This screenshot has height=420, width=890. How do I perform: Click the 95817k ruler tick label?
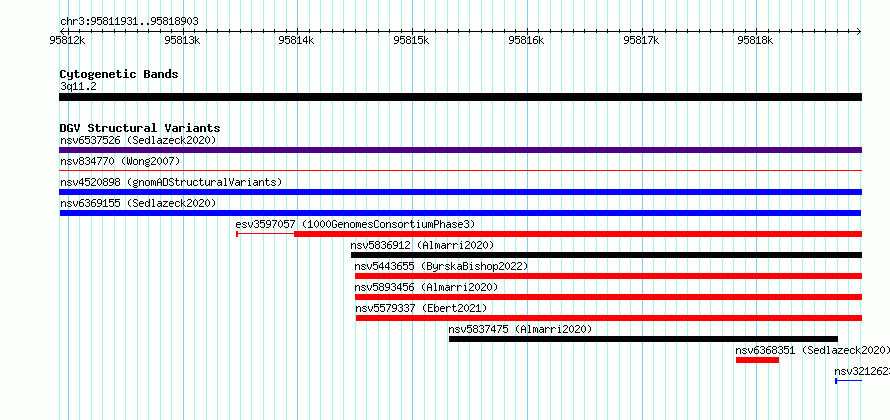(x=641, y=40)
